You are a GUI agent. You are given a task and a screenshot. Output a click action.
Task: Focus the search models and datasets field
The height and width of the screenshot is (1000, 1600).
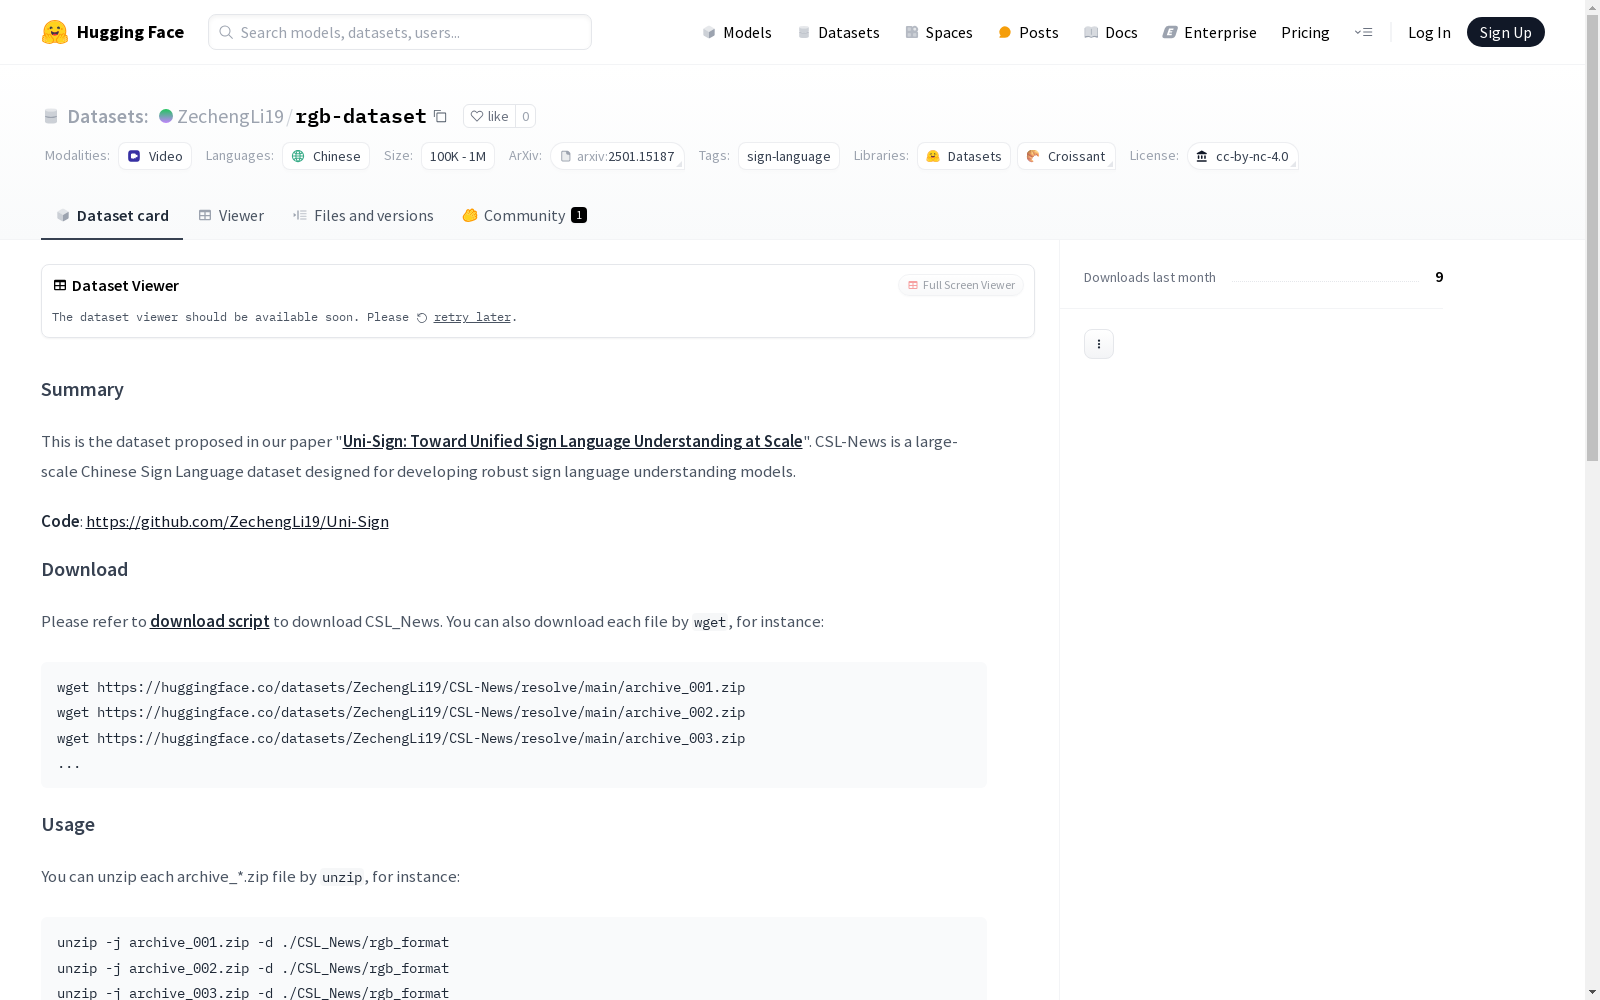(400, 32)
